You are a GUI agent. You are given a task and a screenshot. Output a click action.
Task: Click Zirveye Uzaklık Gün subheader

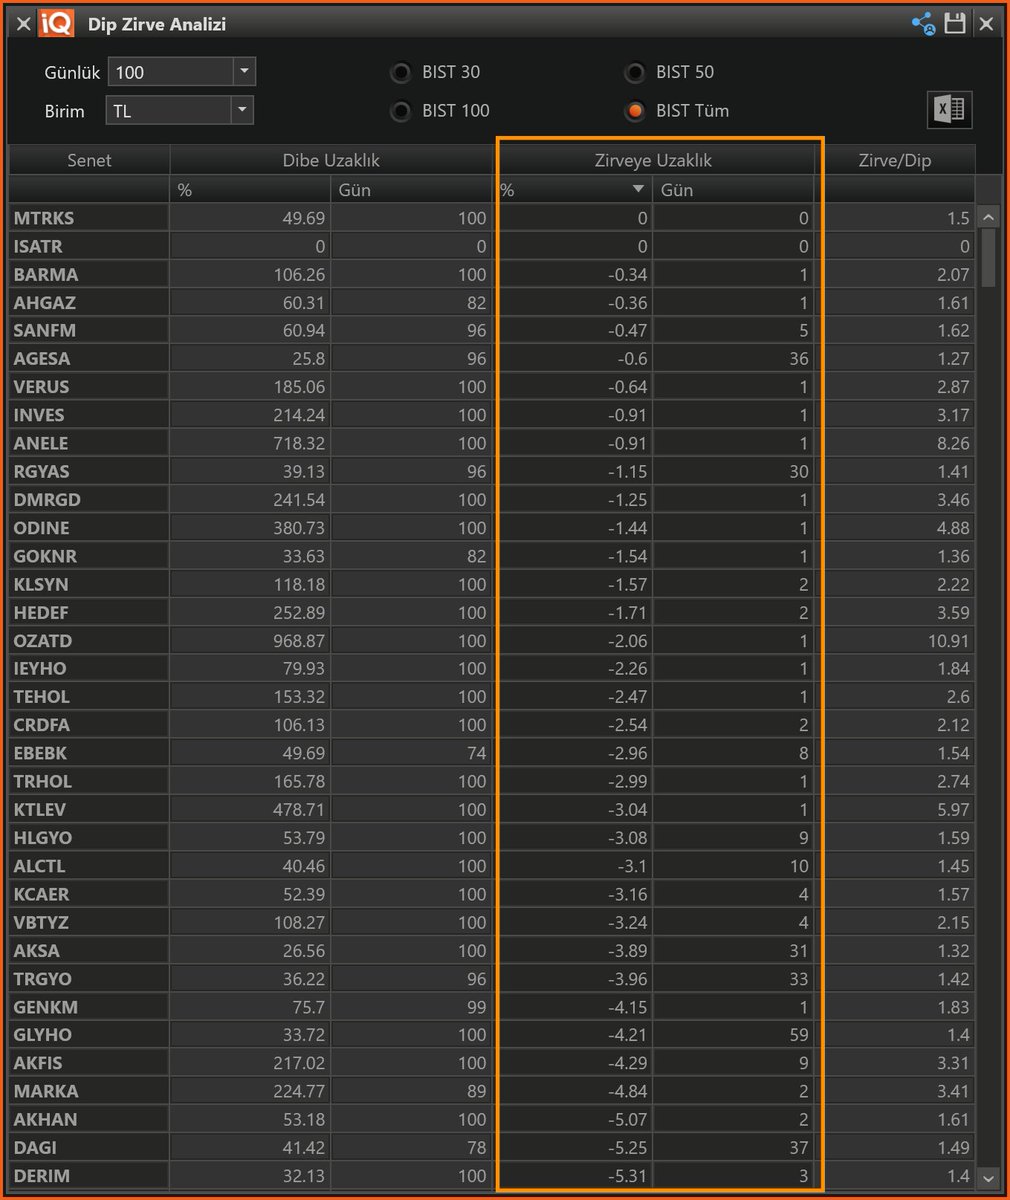734,190
